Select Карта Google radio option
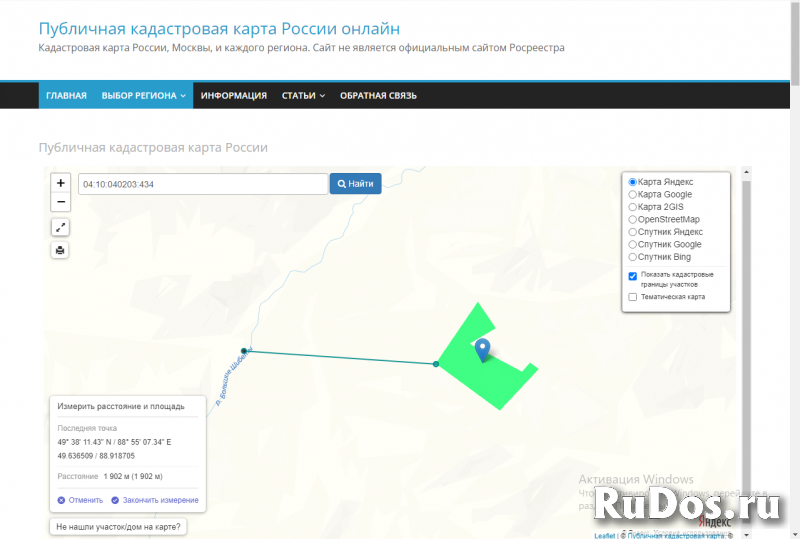The image size is (800, 539). (633, 194)
